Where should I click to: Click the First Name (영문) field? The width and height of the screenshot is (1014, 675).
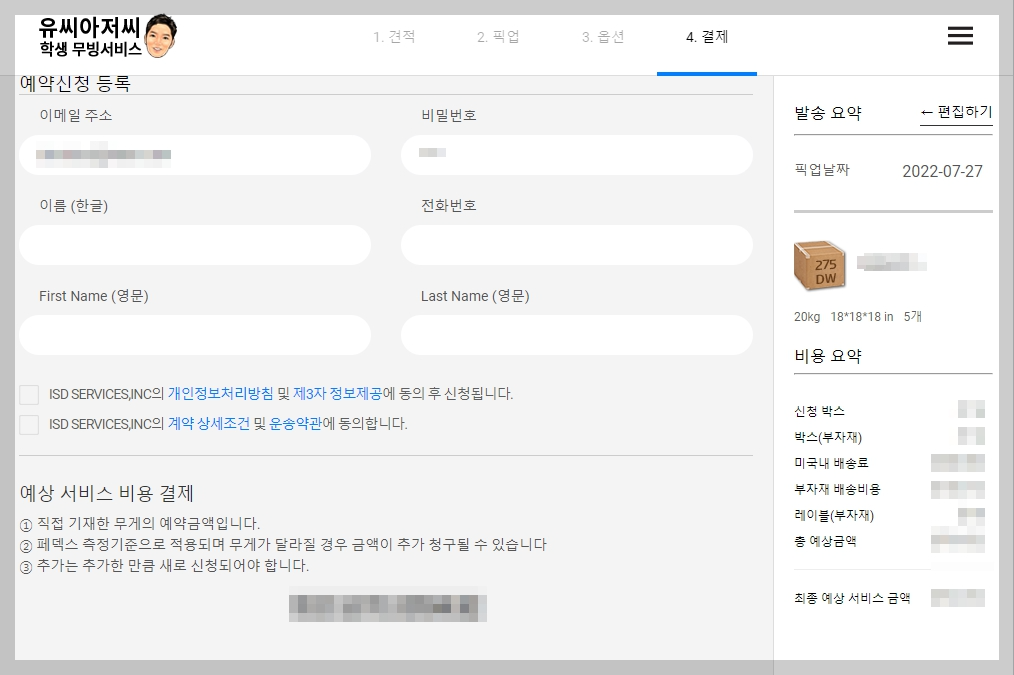click(x=195, y=335)
